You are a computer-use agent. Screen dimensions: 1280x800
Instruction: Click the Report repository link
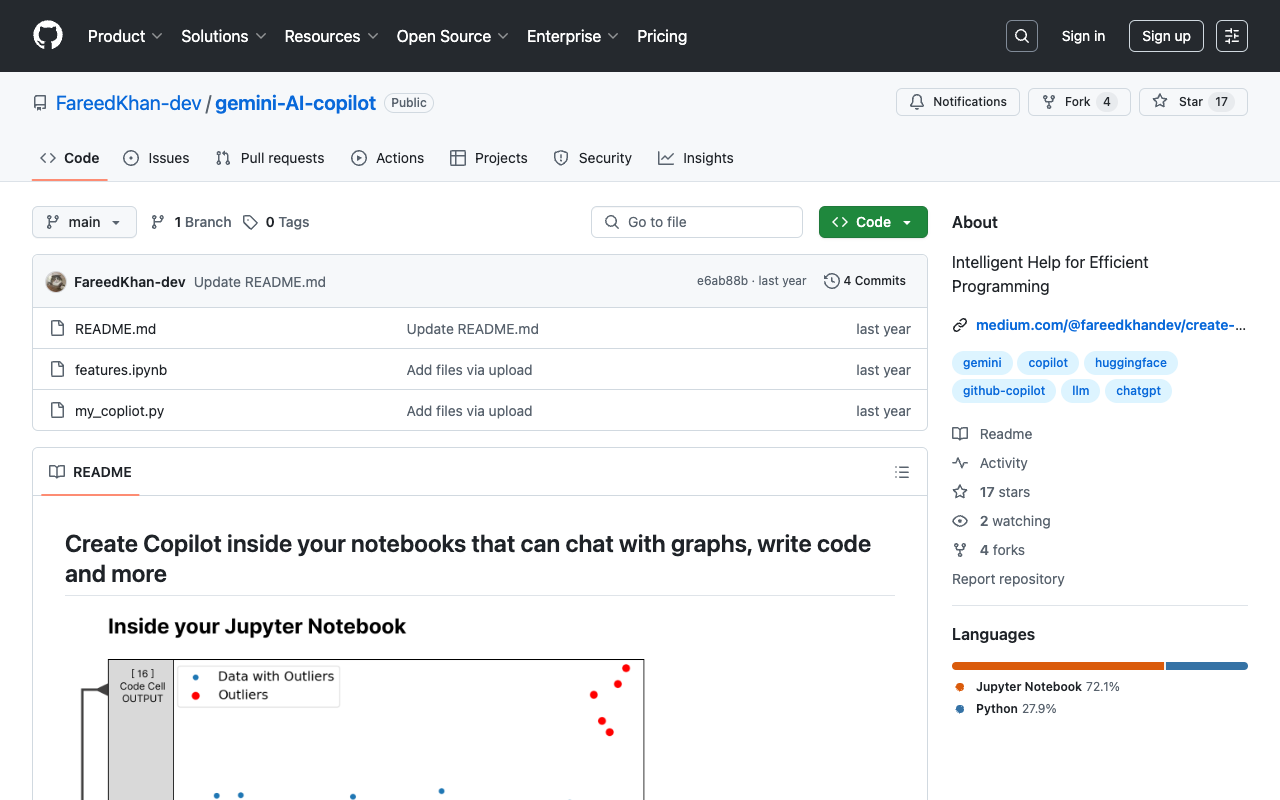point(1008,579)
